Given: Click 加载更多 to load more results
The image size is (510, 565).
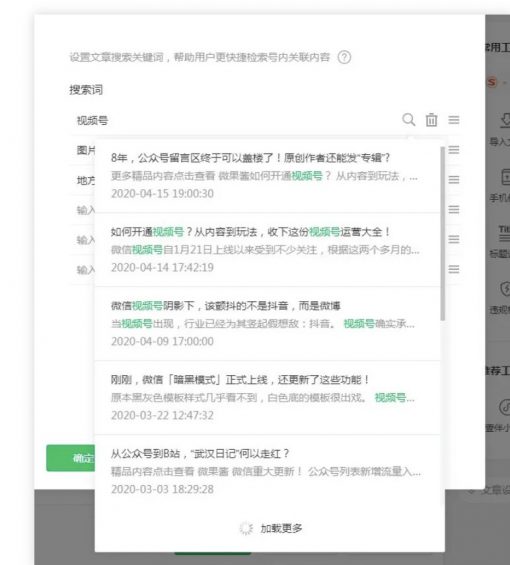Looking at the screenshot, I should pos(271,528).
